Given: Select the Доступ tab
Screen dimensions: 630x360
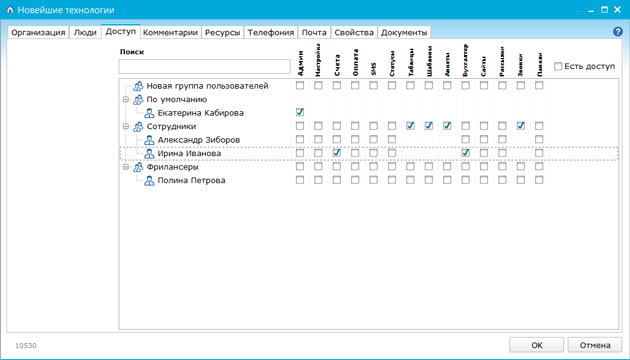Looking at the screenshot, I should pyautogui.click(x=121, y=31).
